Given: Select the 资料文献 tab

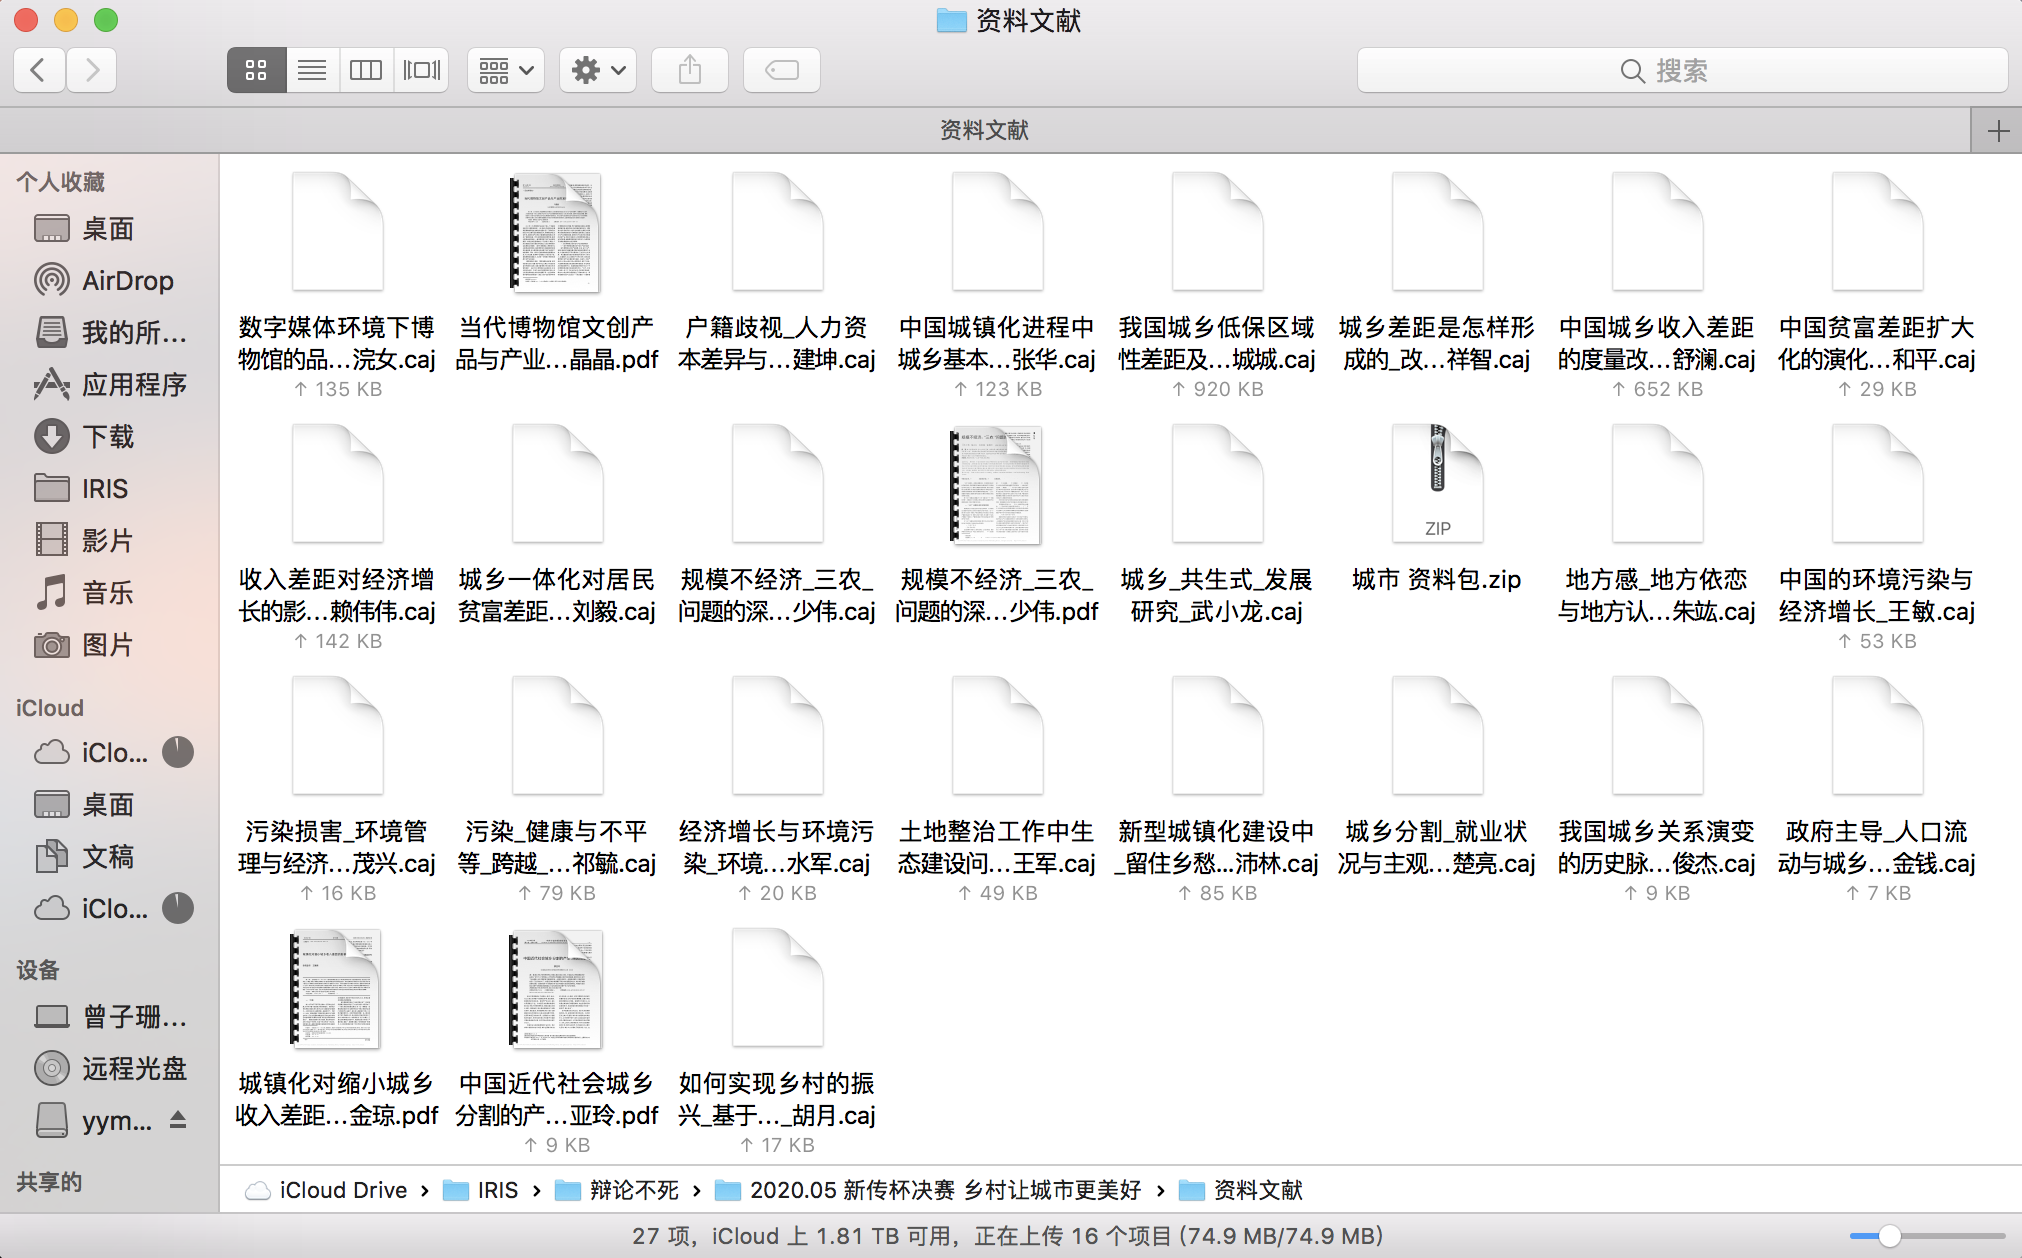Looking at the screenshot, I should tap(984, 131).
